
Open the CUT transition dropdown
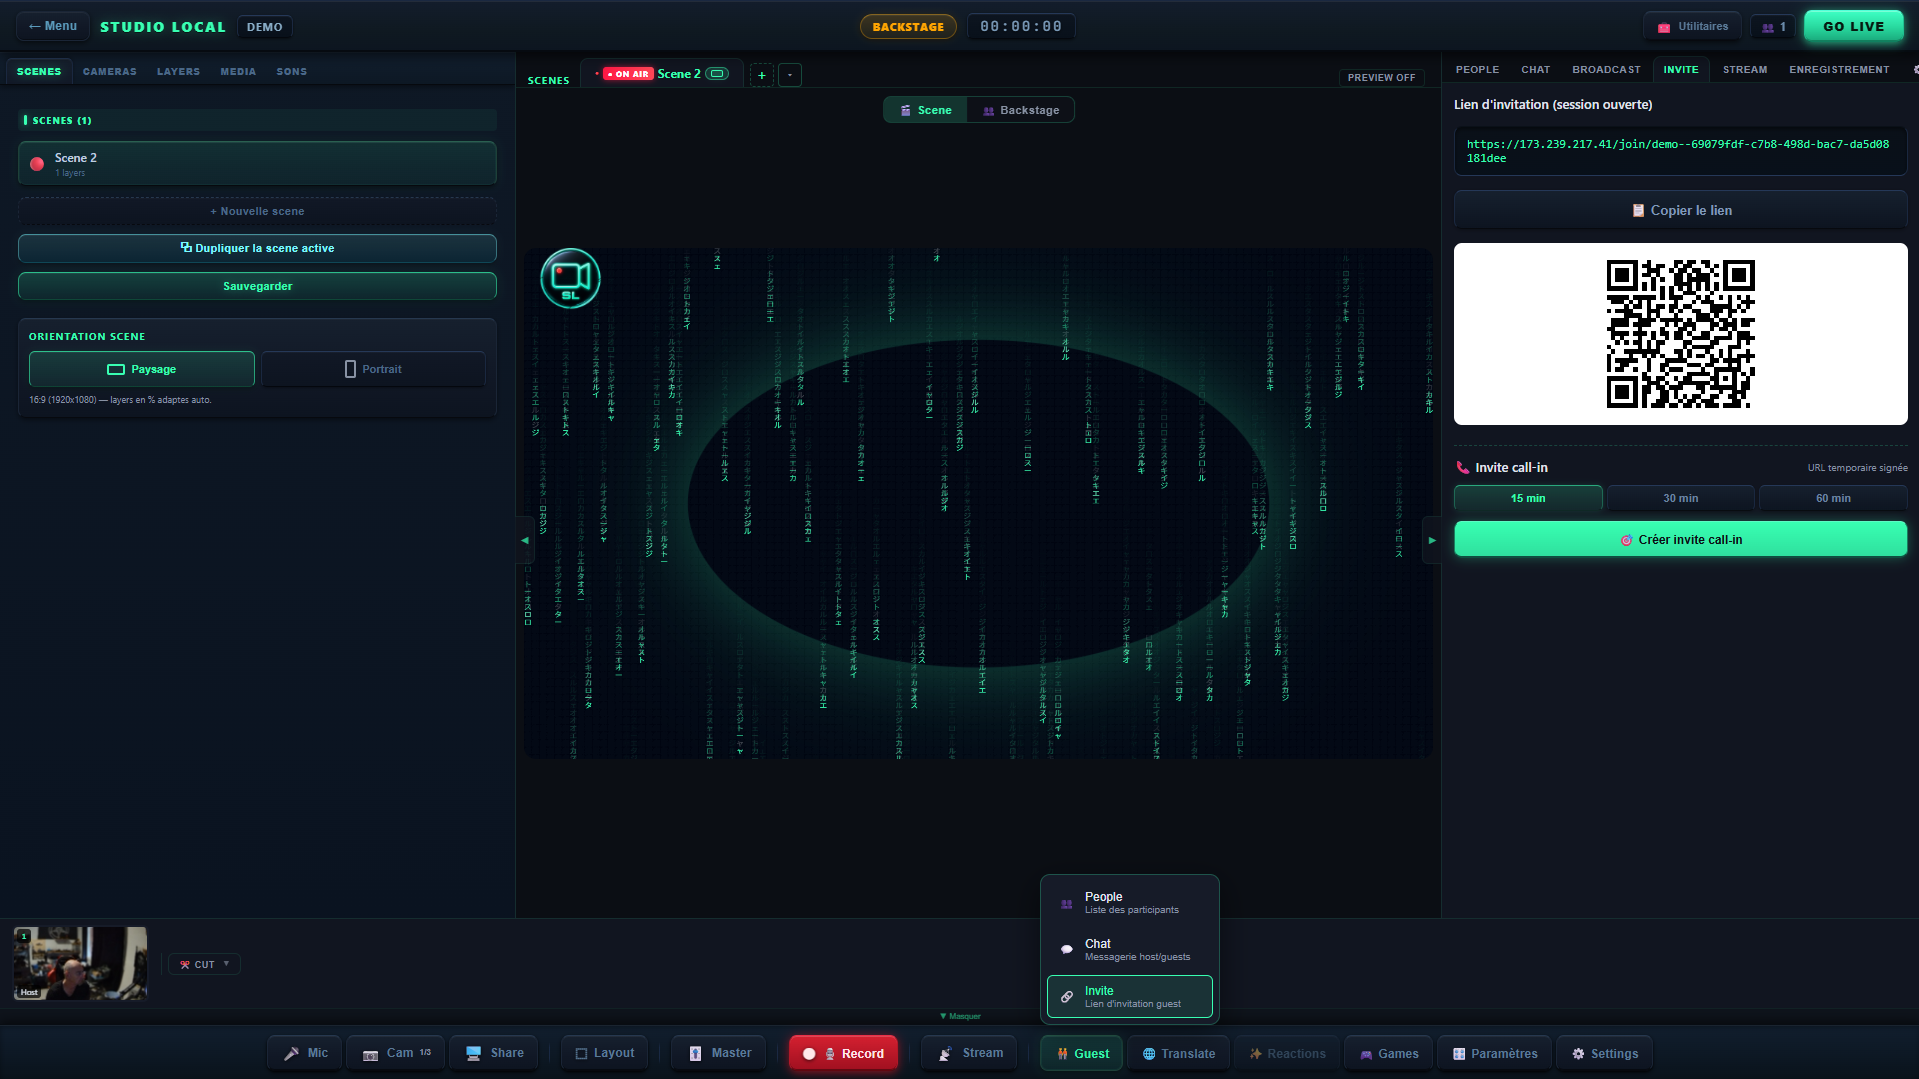pyautogui.click(x=204, y=964)
